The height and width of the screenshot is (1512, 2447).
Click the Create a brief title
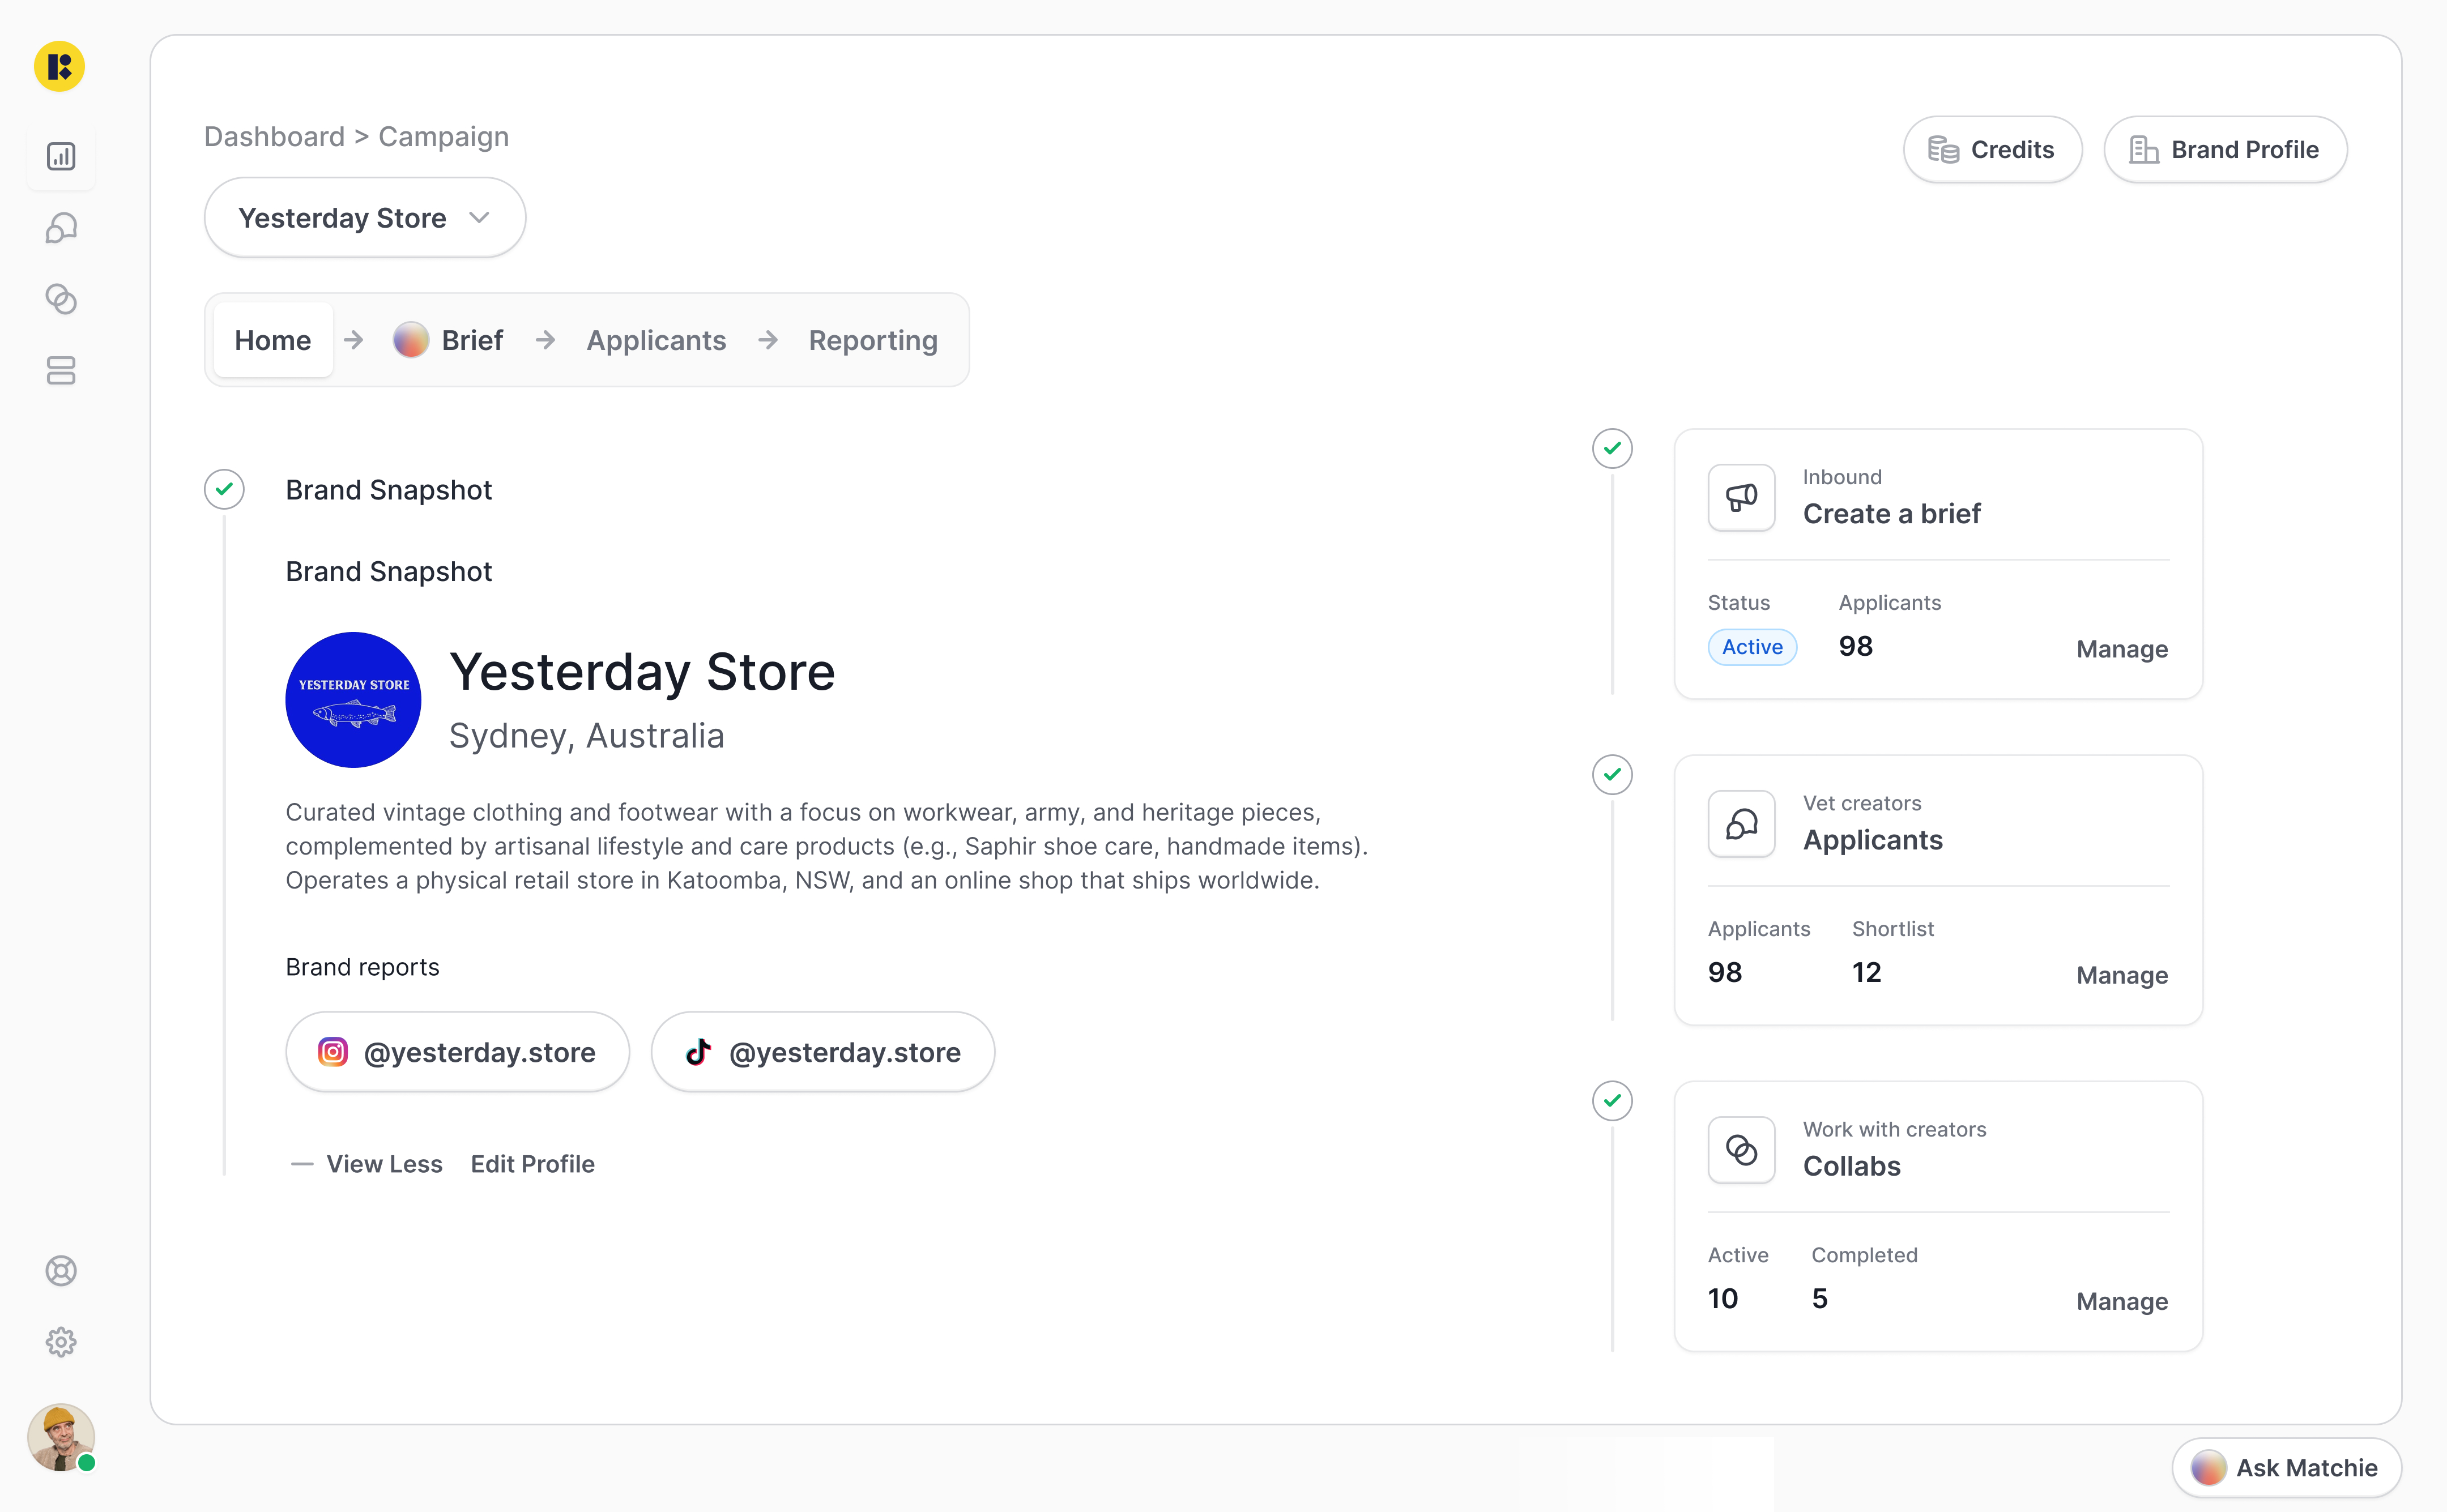(1891, 514)
